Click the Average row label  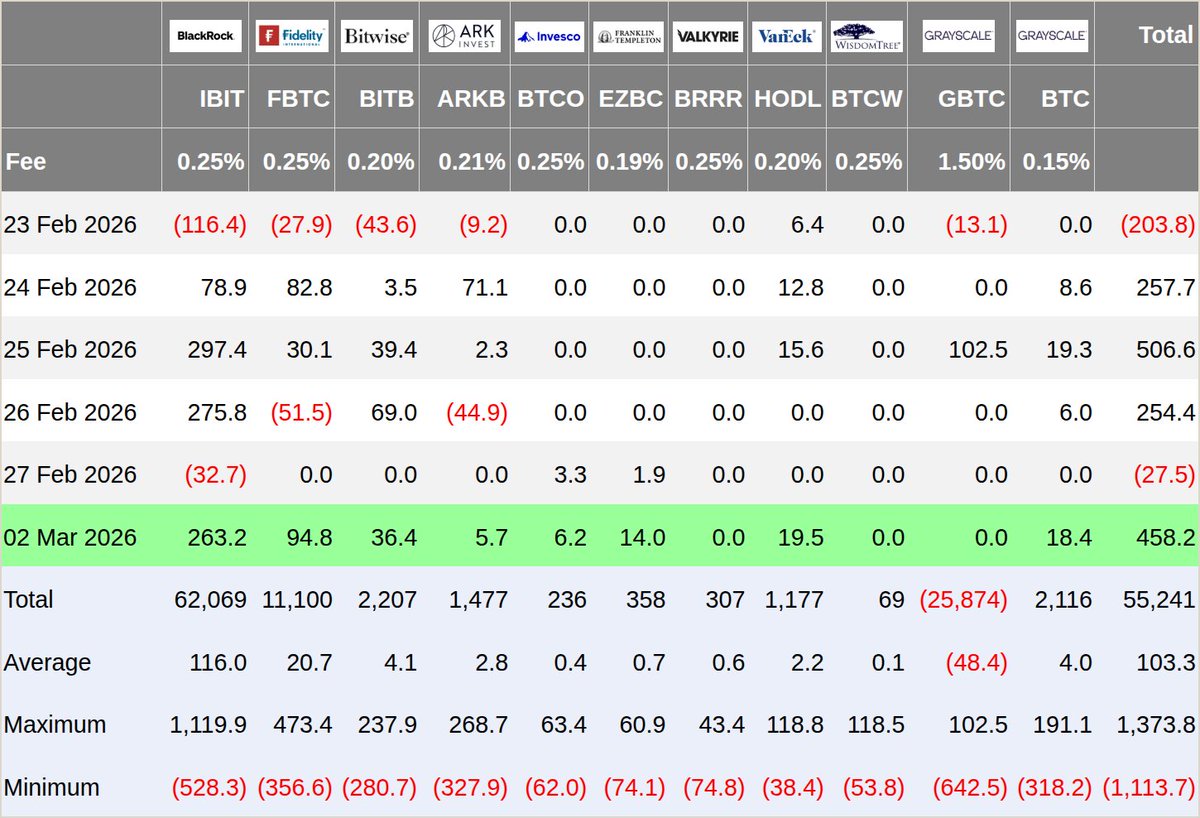(x=47, y=662)
